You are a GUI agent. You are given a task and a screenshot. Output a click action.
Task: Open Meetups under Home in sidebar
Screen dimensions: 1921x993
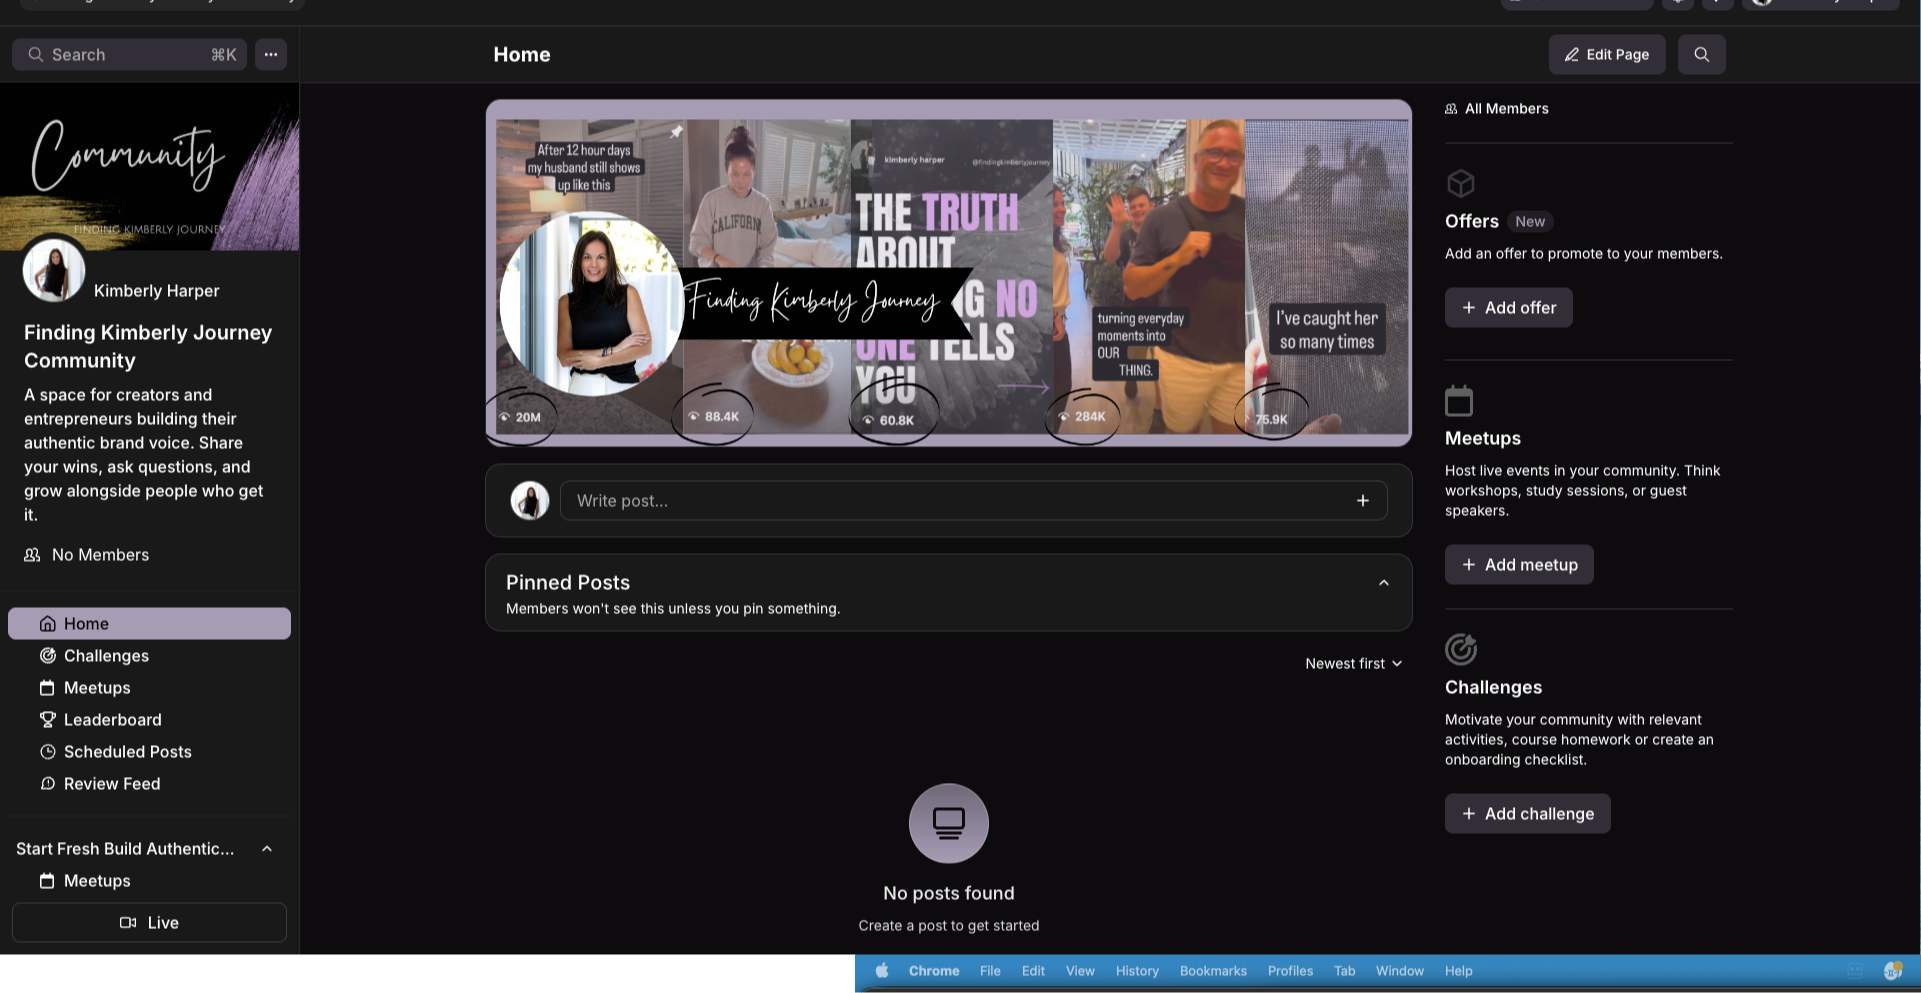pos(149,688)
